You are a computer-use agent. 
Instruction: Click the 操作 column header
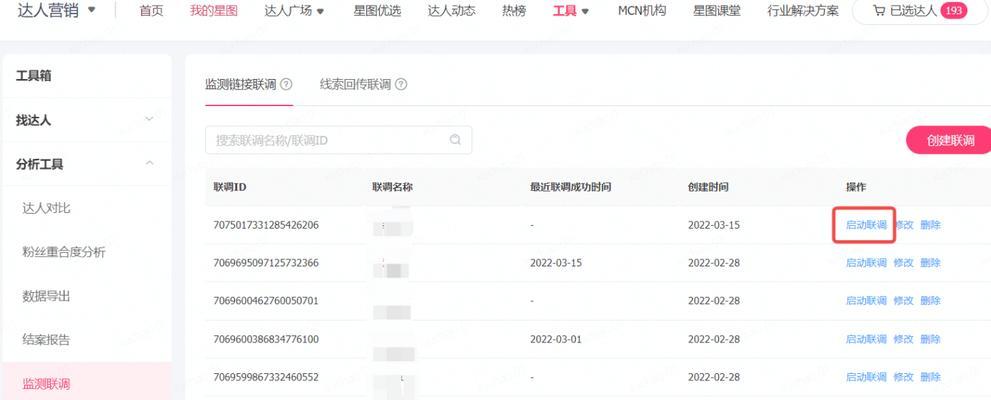pyautogui.click(x=856, y=187)
